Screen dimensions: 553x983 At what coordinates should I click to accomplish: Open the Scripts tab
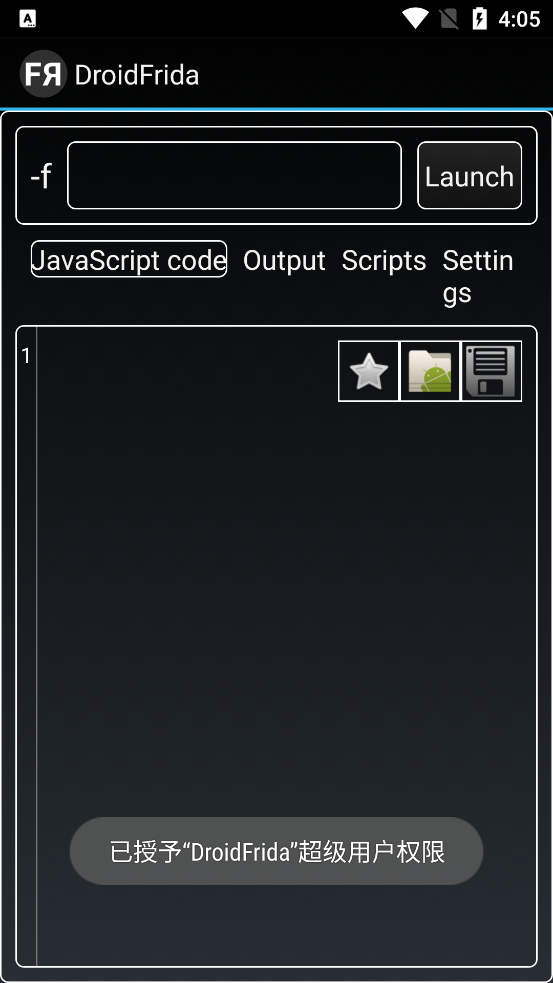click(384, 261)
